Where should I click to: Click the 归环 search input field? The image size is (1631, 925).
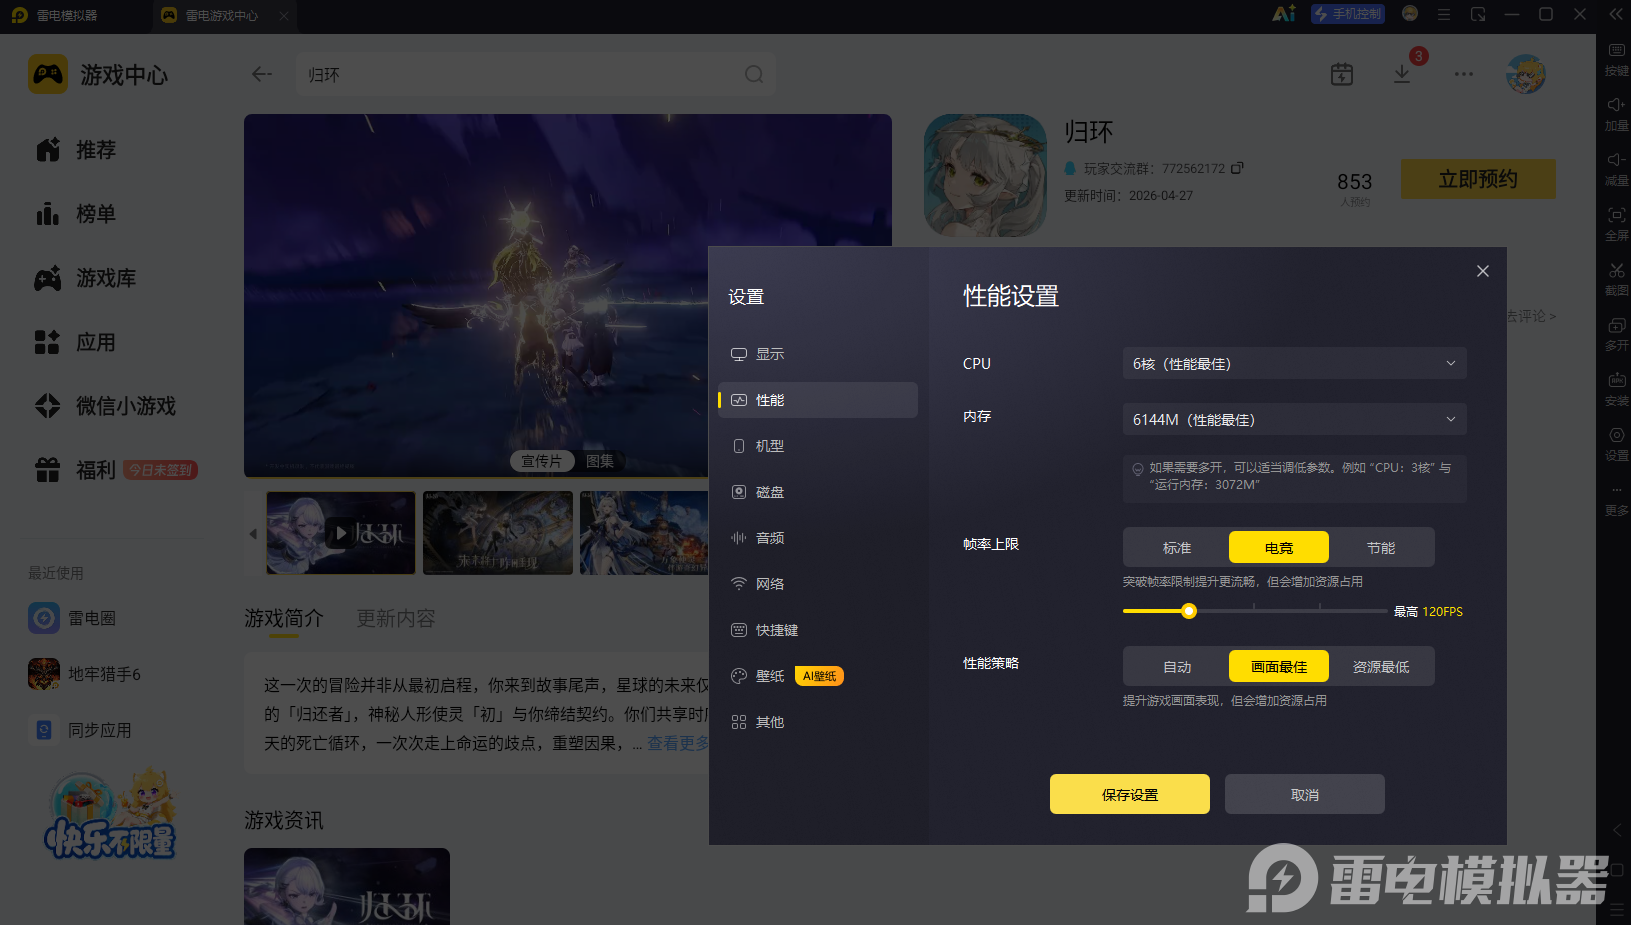(536, 74)
